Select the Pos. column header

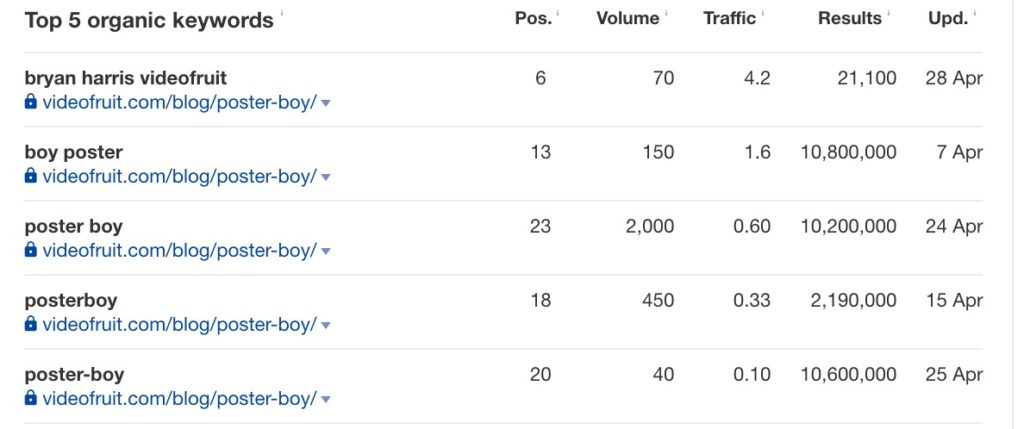coord(533,19)
